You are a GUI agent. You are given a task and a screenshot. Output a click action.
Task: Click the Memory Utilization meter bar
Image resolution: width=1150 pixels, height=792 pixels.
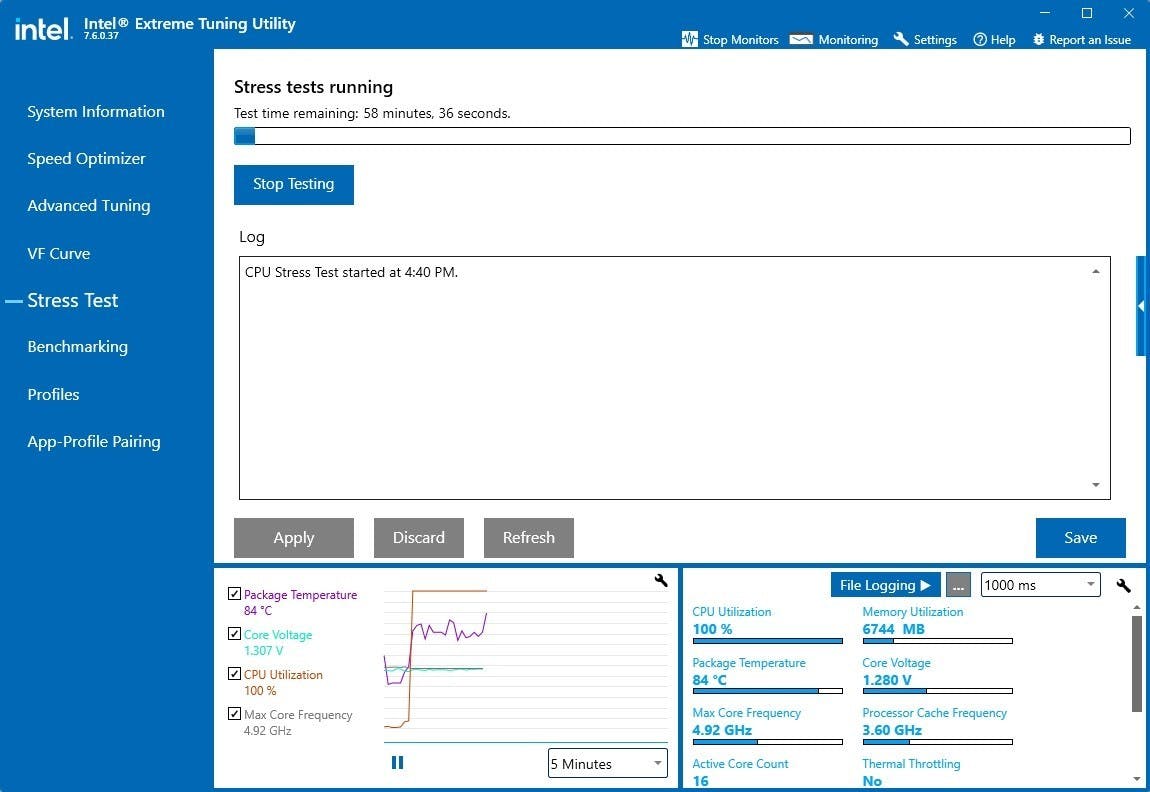(937, 641)
